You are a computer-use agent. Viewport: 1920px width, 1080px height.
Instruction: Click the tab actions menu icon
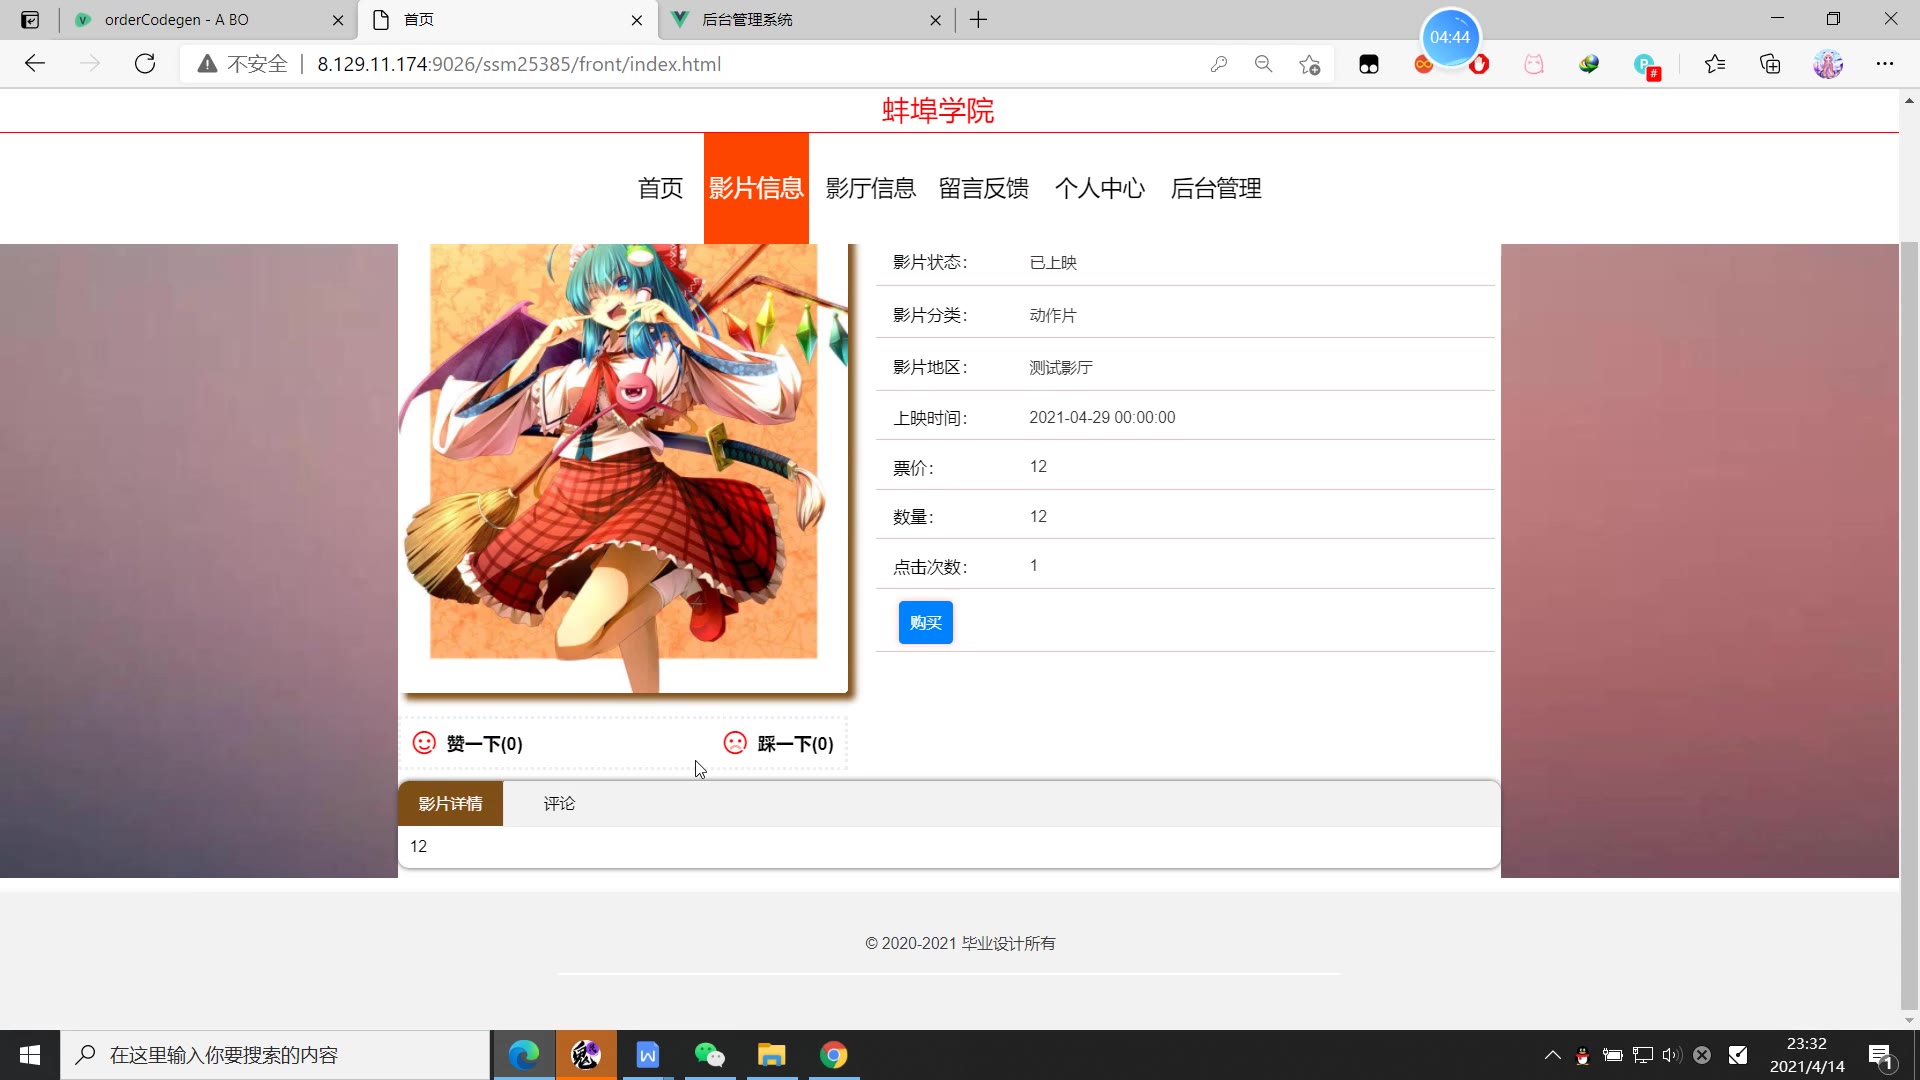(30, 20)
